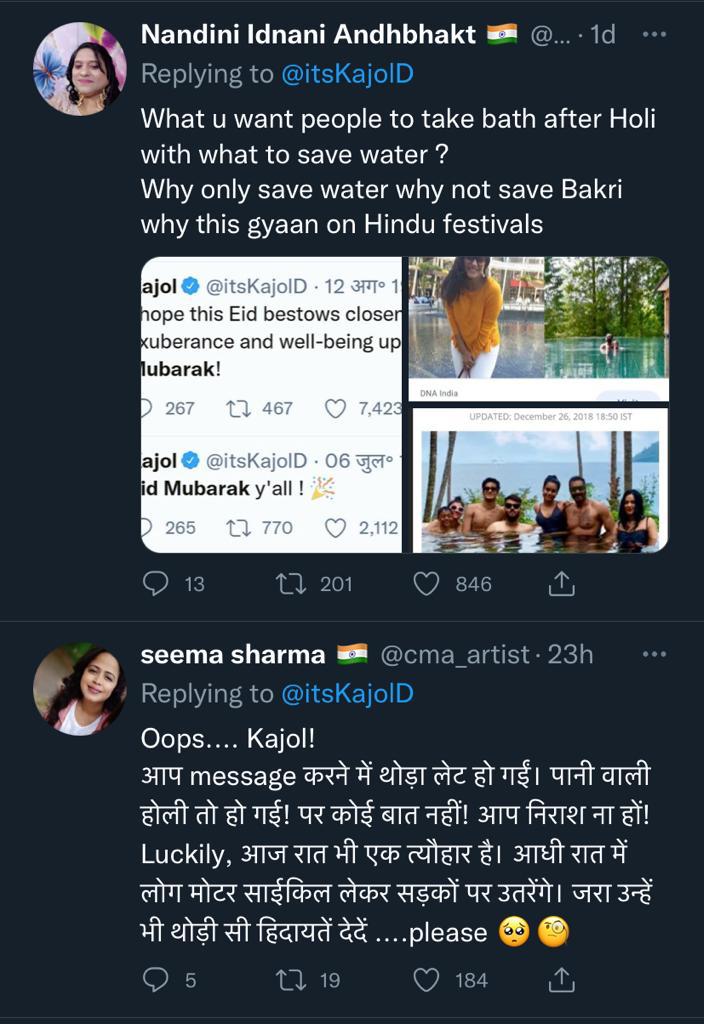Like seema sharma's tweet with 184 likes

[426, 980]
